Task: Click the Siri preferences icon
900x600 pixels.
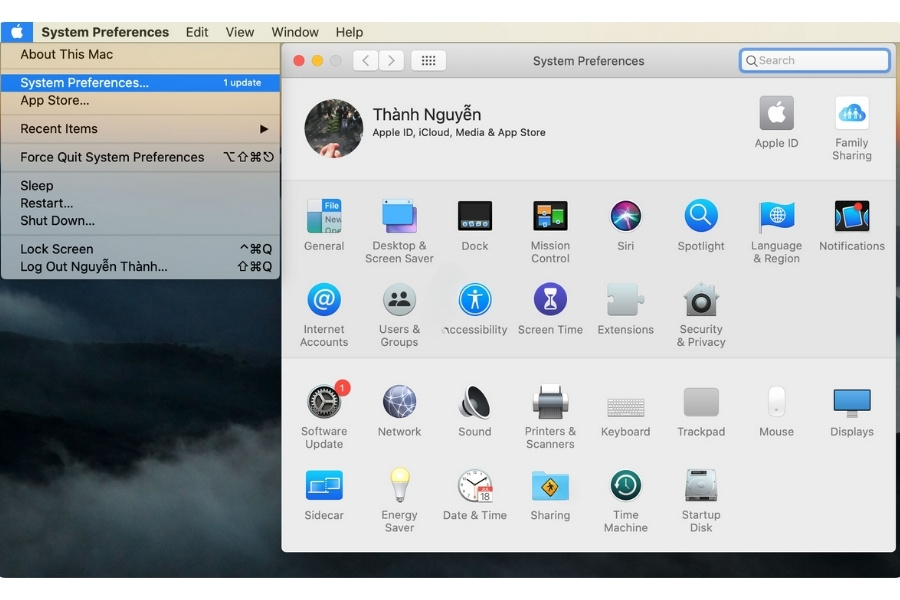Action: coord(626,217)
